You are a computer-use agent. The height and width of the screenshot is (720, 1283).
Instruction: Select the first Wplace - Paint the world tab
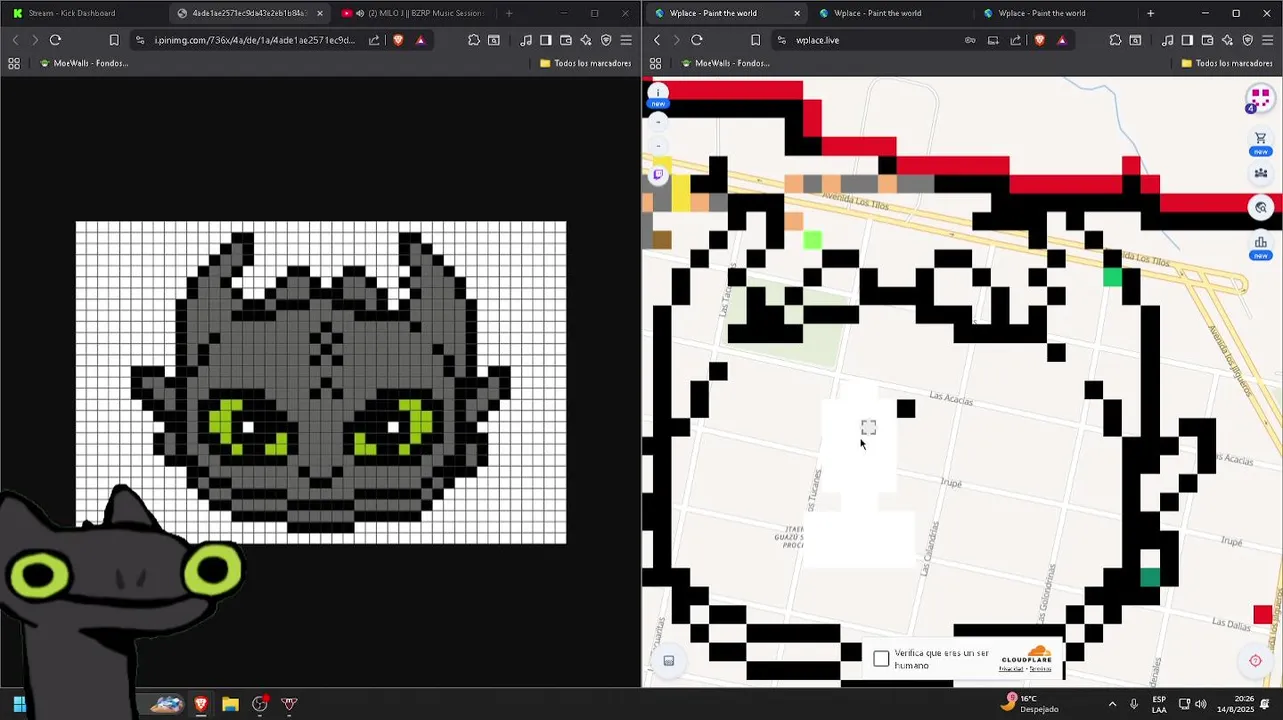point(727,13)
